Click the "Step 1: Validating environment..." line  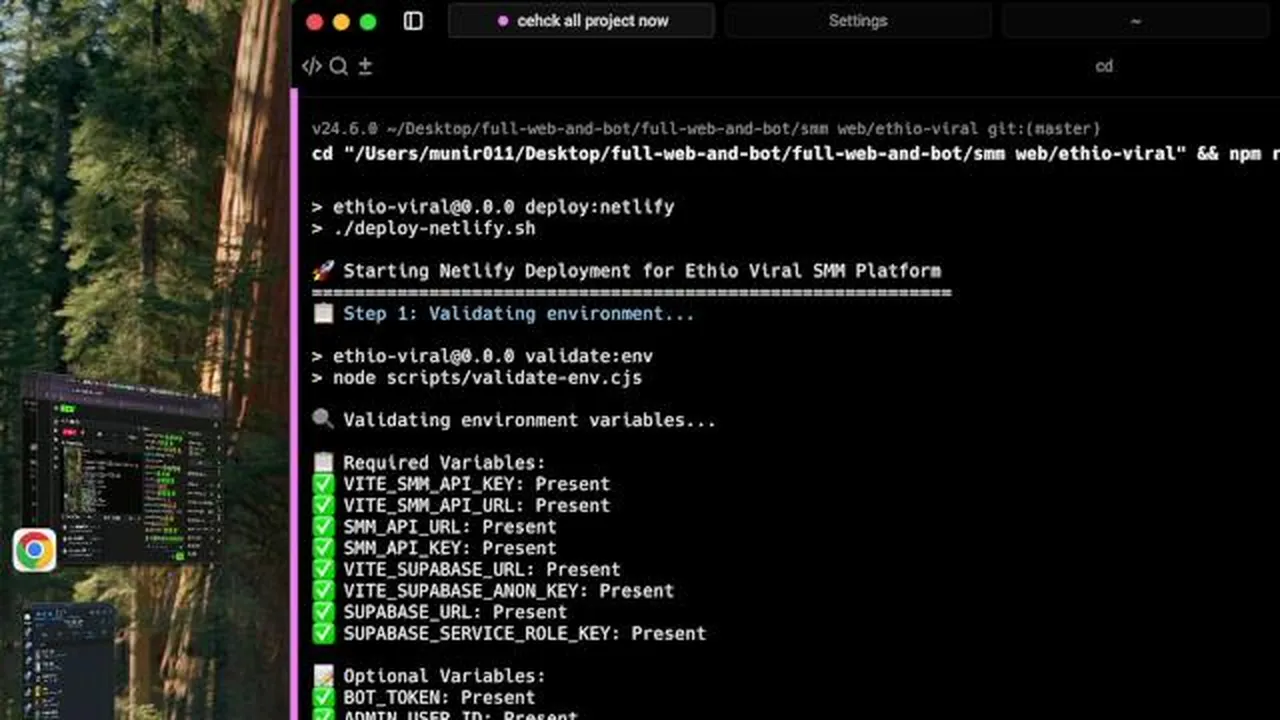coord(503,314)
